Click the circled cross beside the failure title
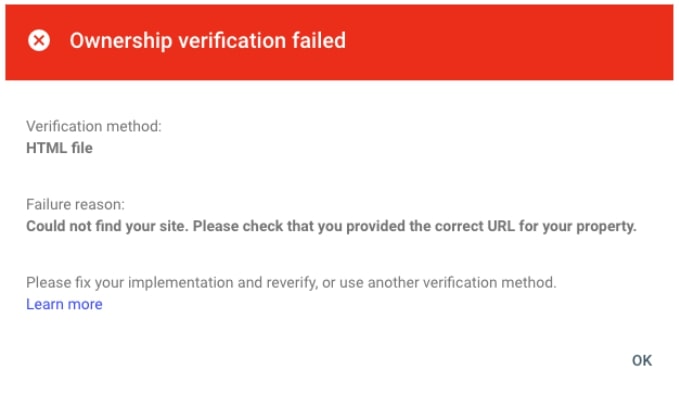Screen dimensions: 679x418 click(39, 41)
